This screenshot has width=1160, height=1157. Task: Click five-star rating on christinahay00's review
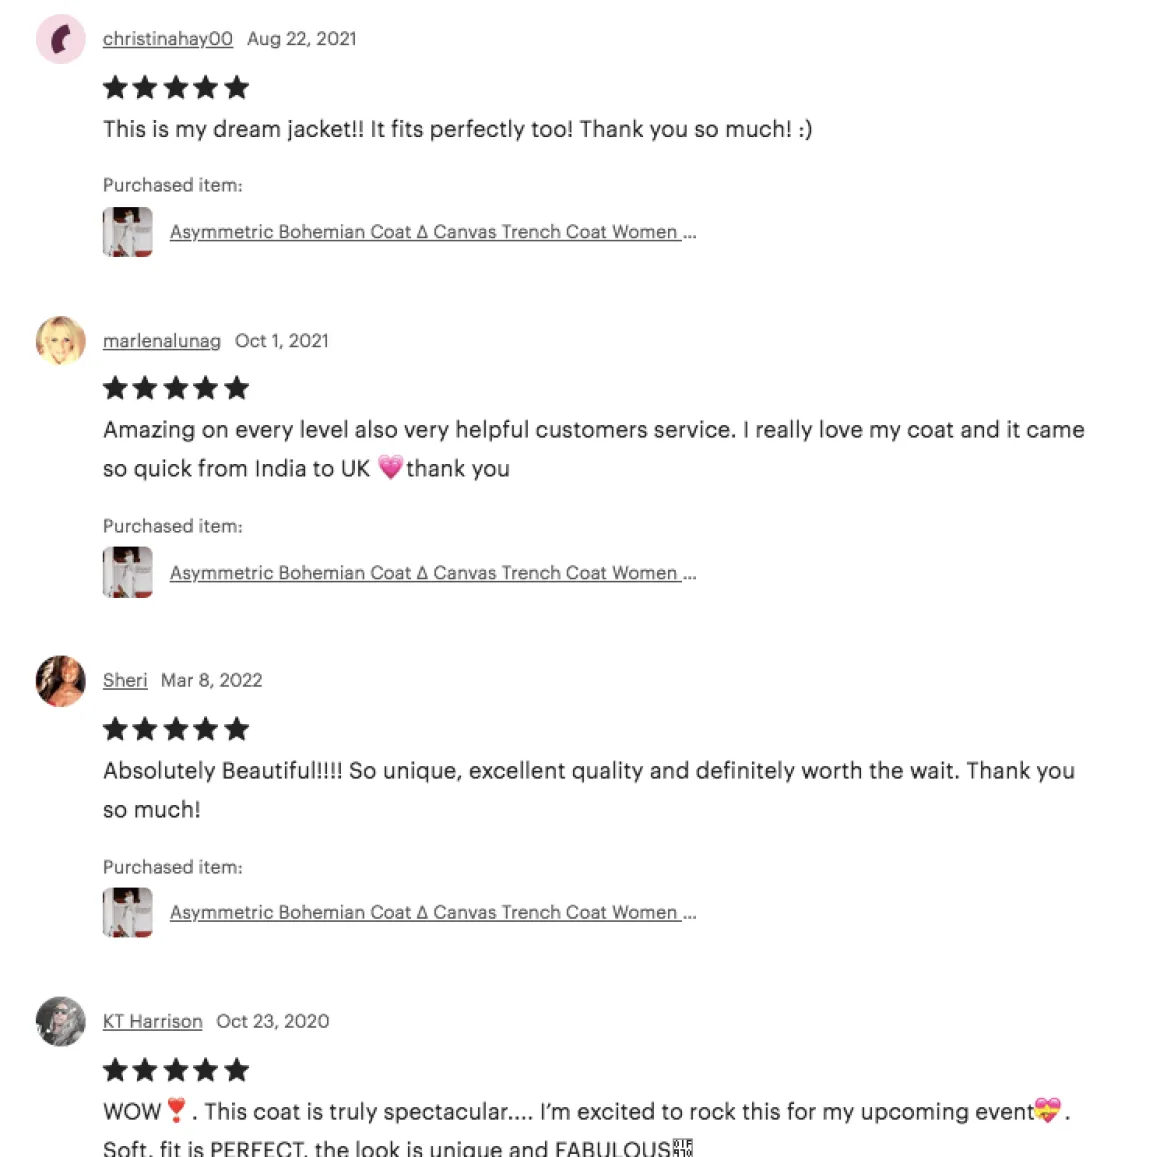(176, 88)
